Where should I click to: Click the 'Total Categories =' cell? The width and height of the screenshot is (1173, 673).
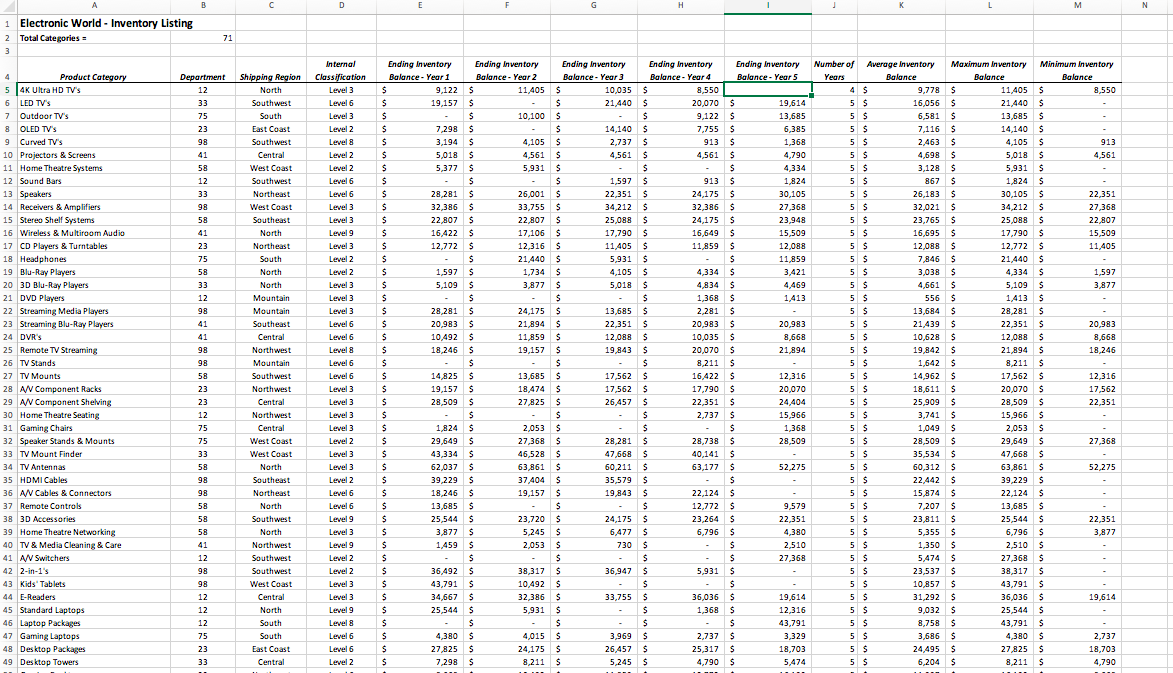click(94, 38)
